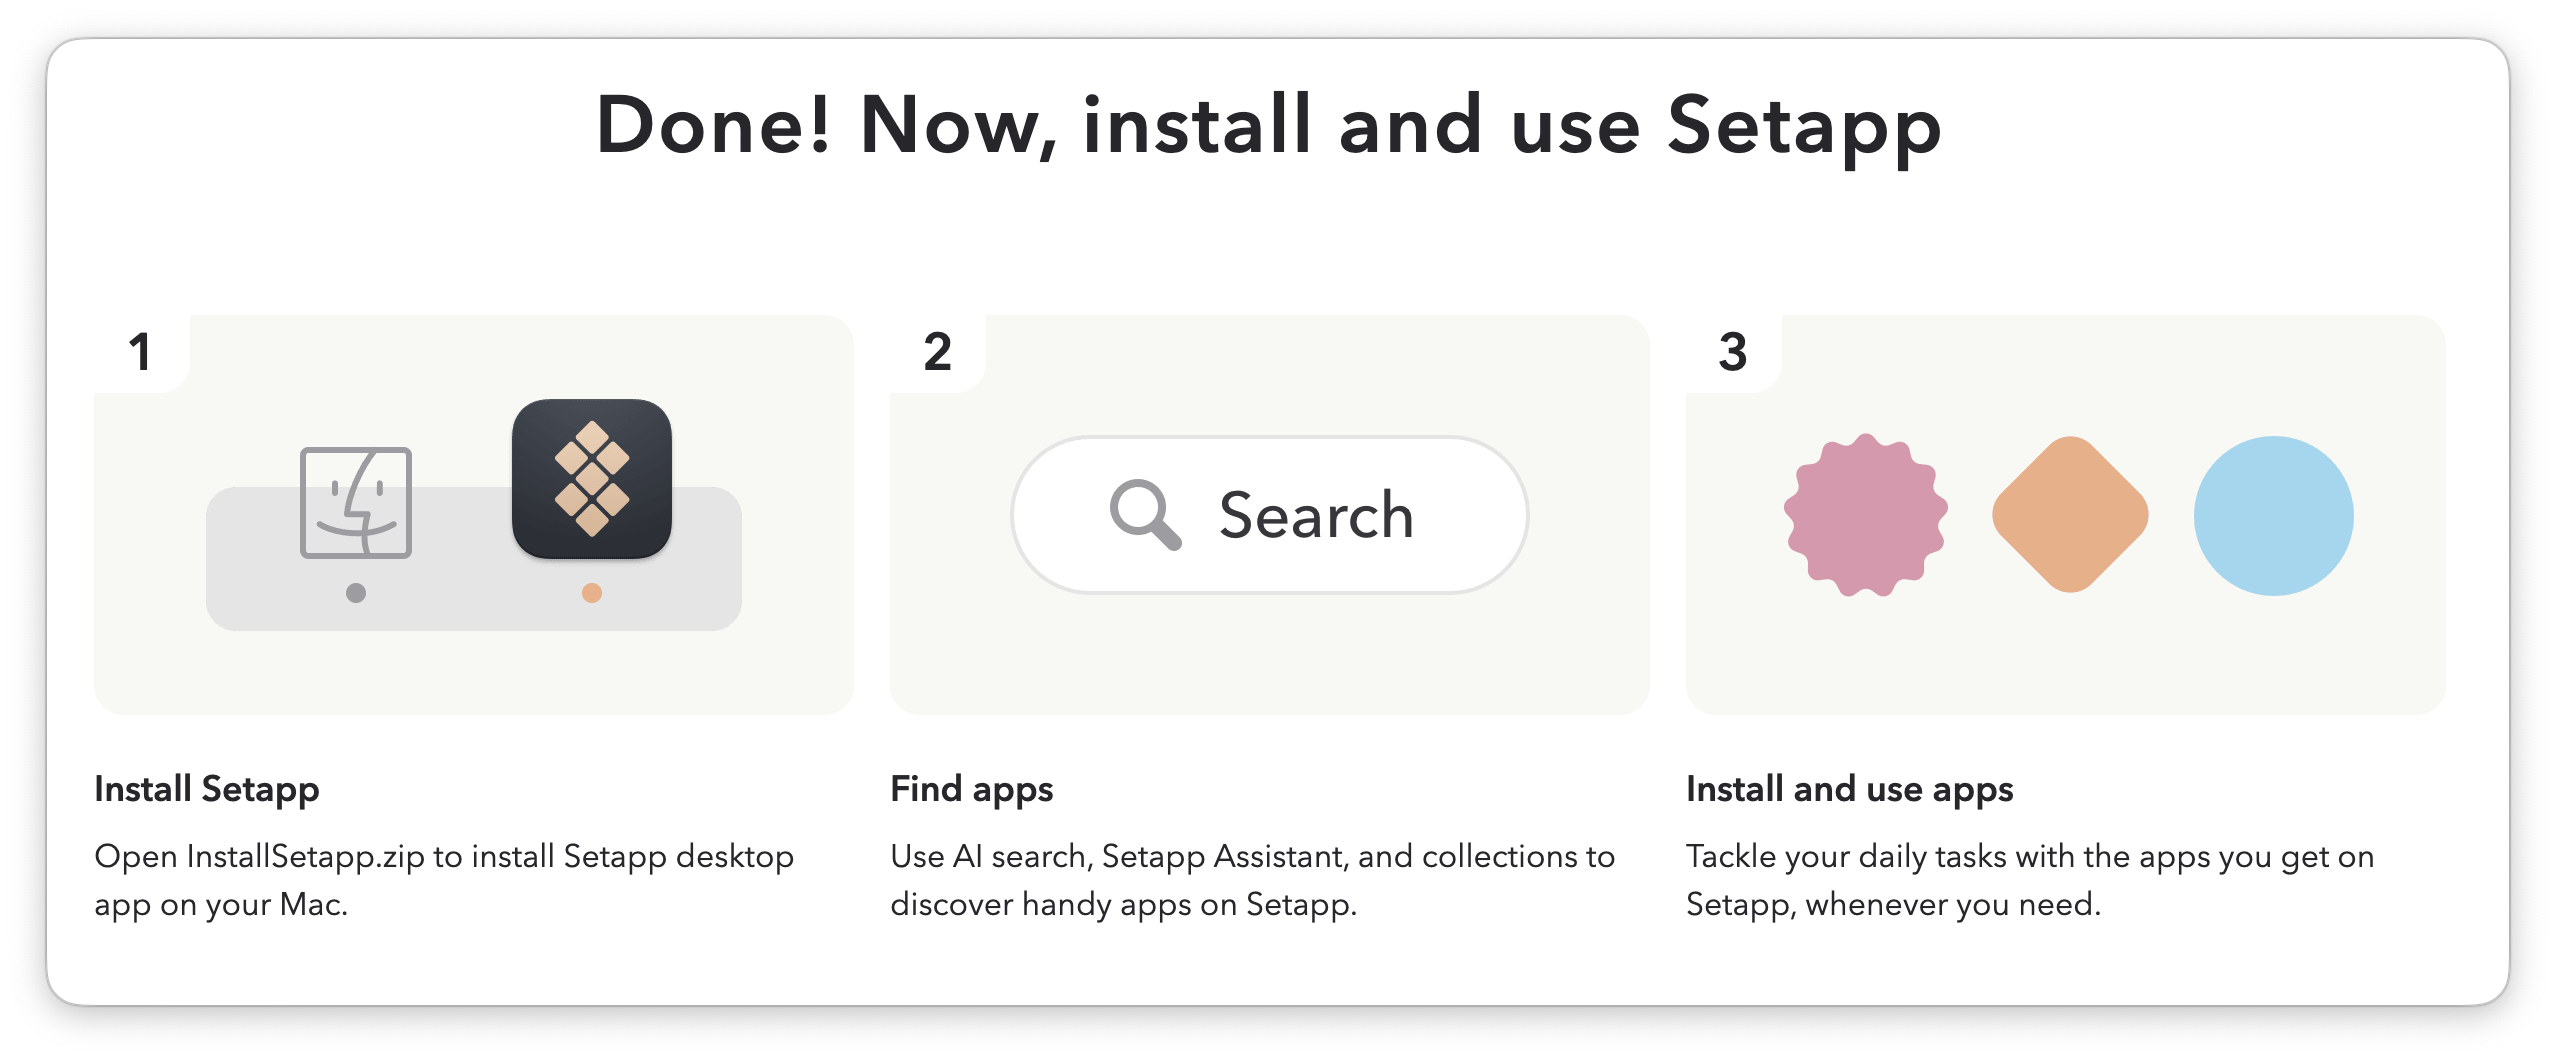Select the step number 2 badge
Screen dimensions: 2556x1060
[x=937, y=352]
